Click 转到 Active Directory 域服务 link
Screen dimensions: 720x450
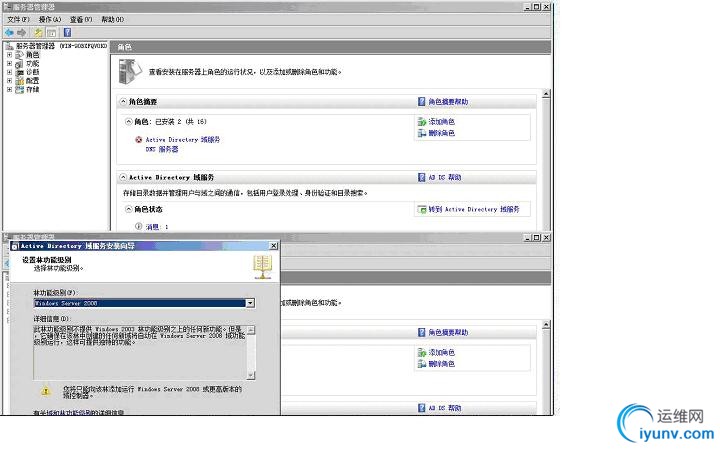473,209
